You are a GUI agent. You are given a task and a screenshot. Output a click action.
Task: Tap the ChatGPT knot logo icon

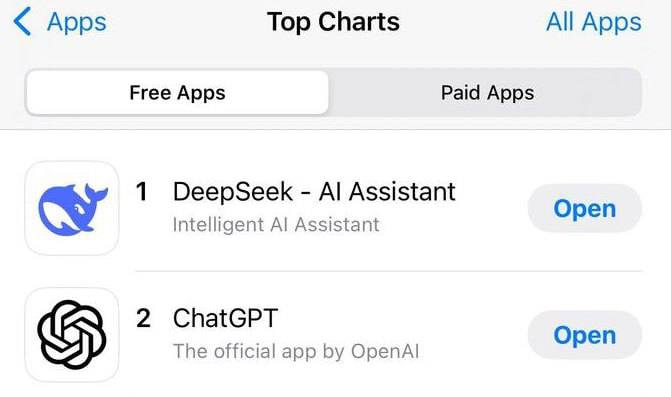click(72, 335)
